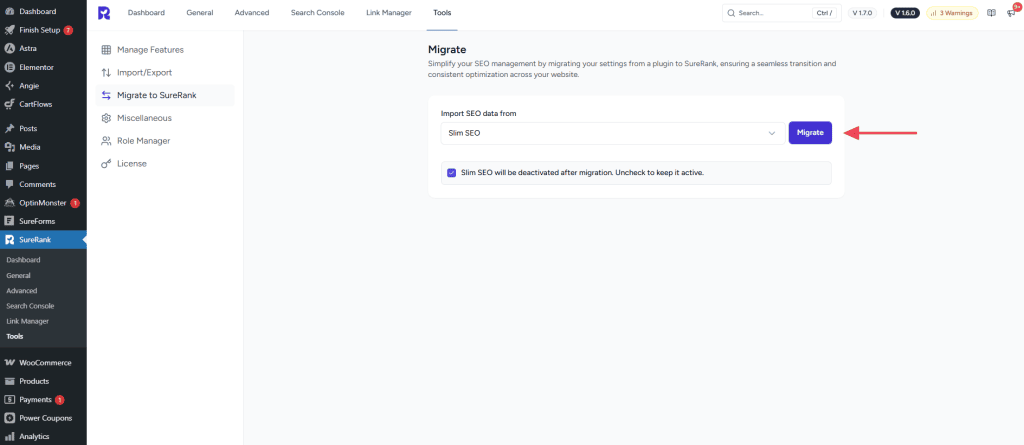Click the Import/Export arrows icon
1024x445 pixels.
coord(106,72)
